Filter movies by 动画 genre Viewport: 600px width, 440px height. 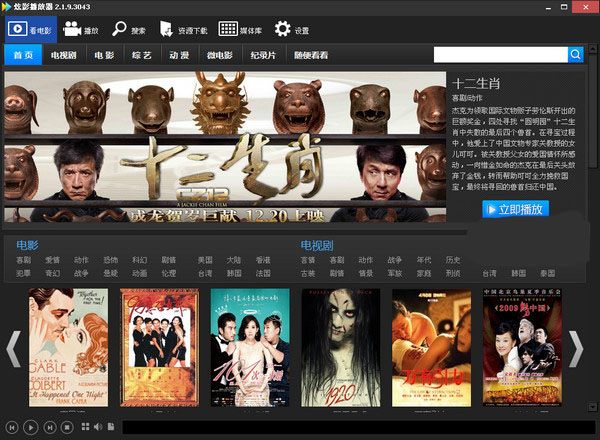pyautogui.click(x=140, y=273)
